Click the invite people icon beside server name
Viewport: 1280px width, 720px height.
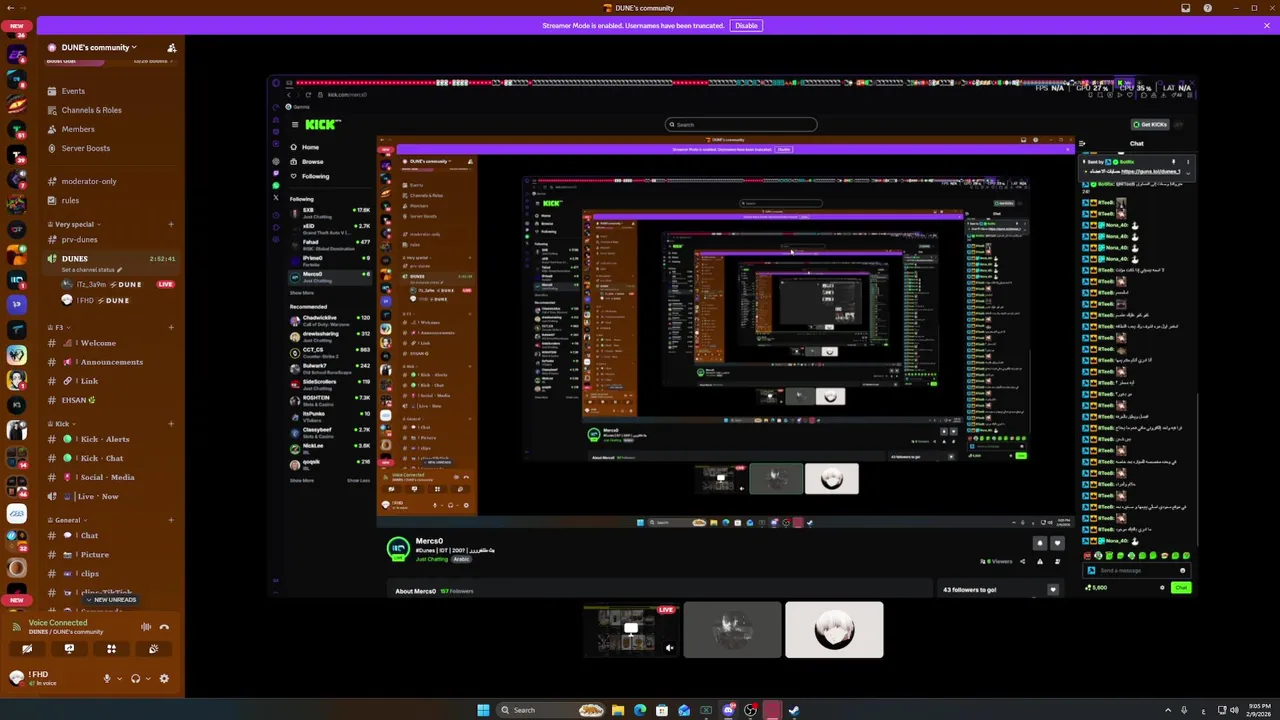click(171, 47)
